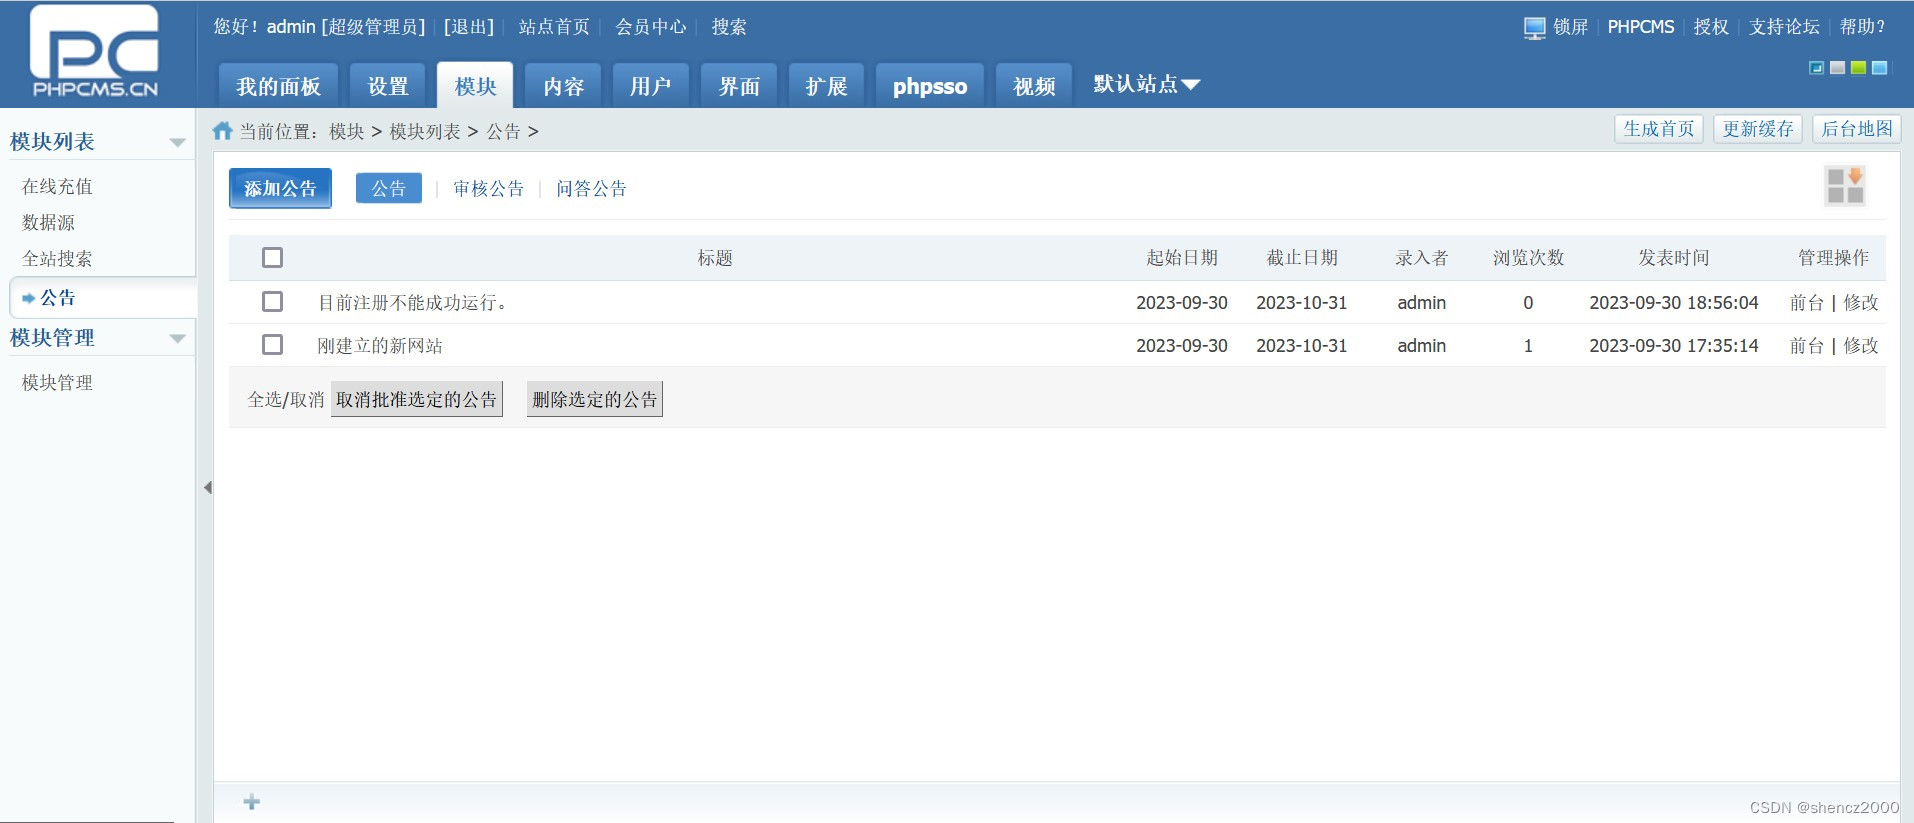
Task: Switch to the 界面 tab
Action: click(739, 86)
